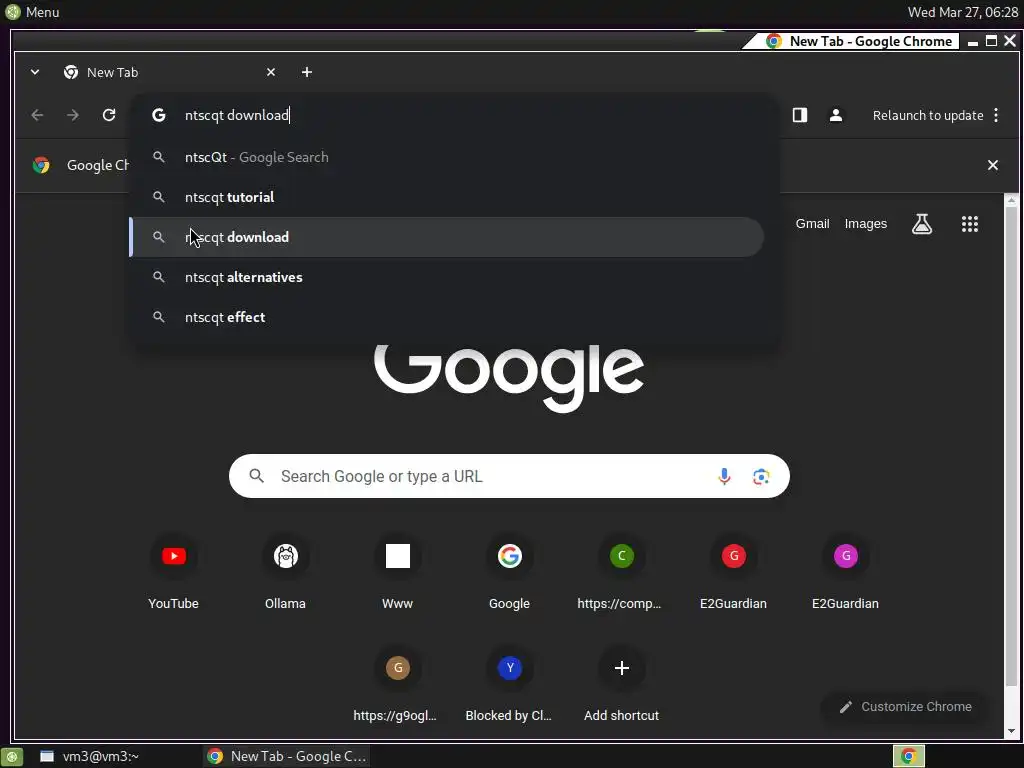Reload the page with the refresh icon
Screen dimensions: 1024x768
point(109,115)
